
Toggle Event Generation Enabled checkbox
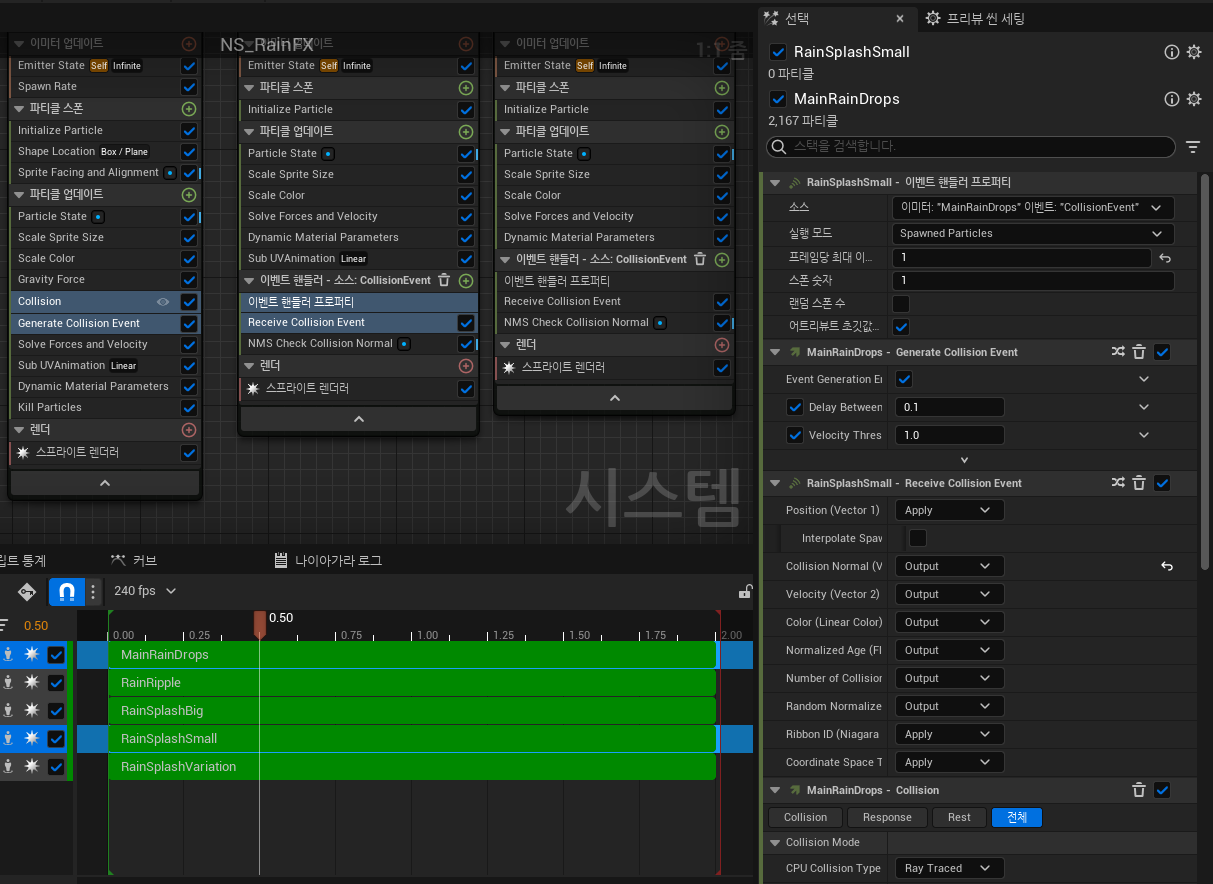(904, 379)
